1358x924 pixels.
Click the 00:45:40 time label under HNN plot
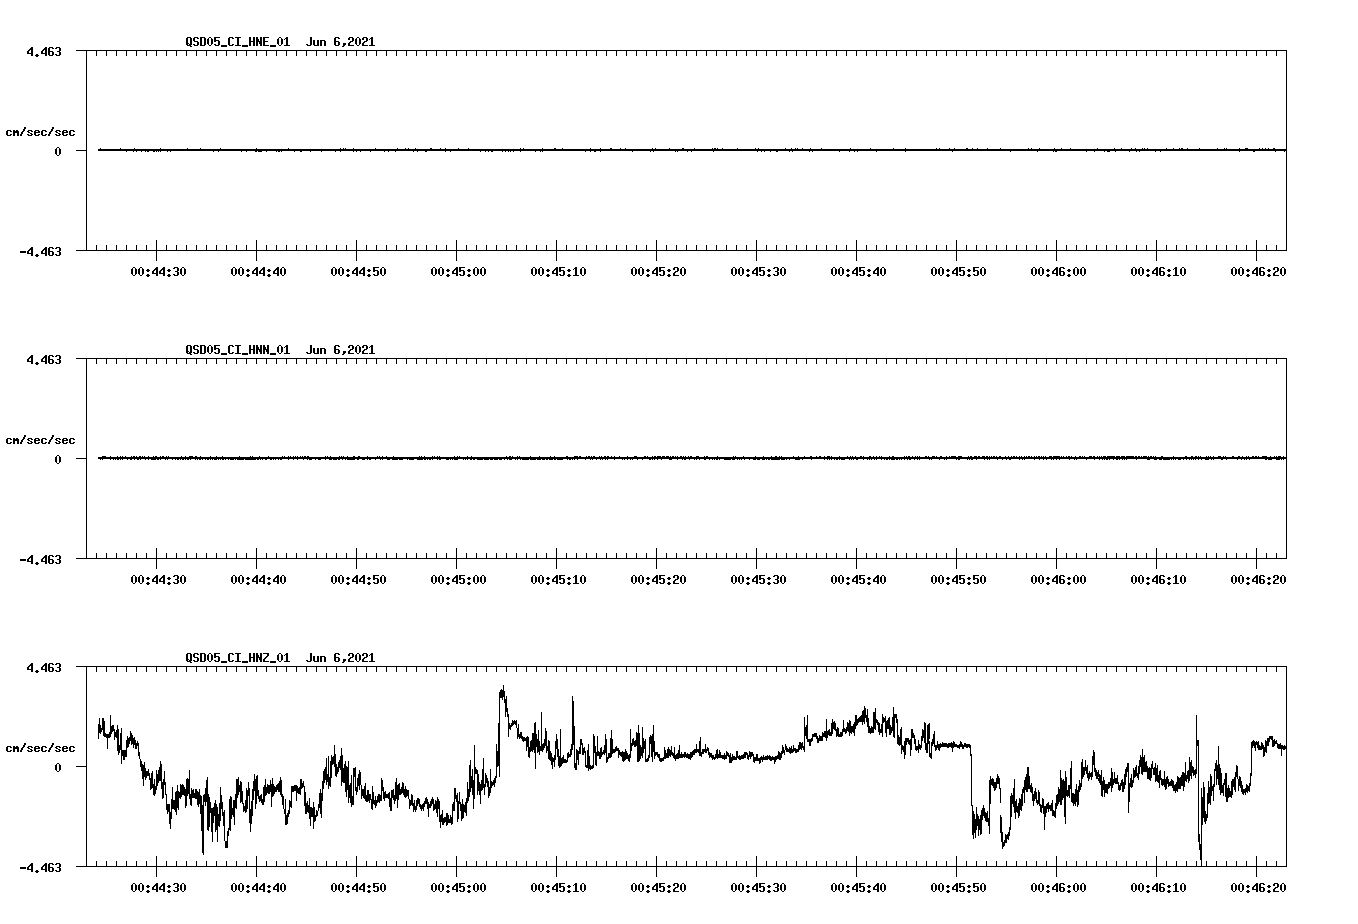[858, 580]
